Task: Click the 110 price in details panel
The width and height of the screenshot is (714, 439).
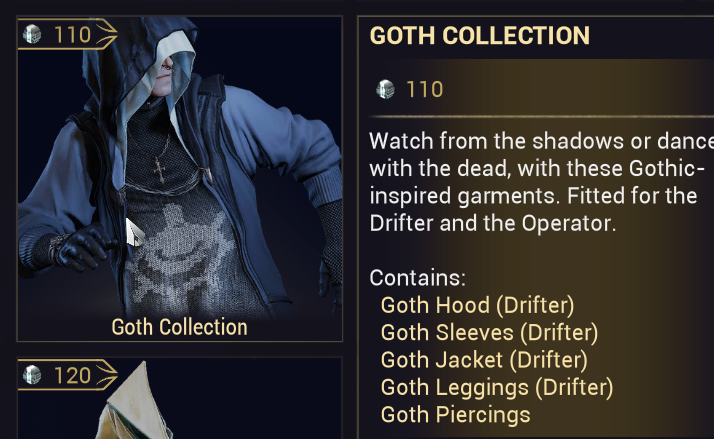Action: click(x=424, y=89)
